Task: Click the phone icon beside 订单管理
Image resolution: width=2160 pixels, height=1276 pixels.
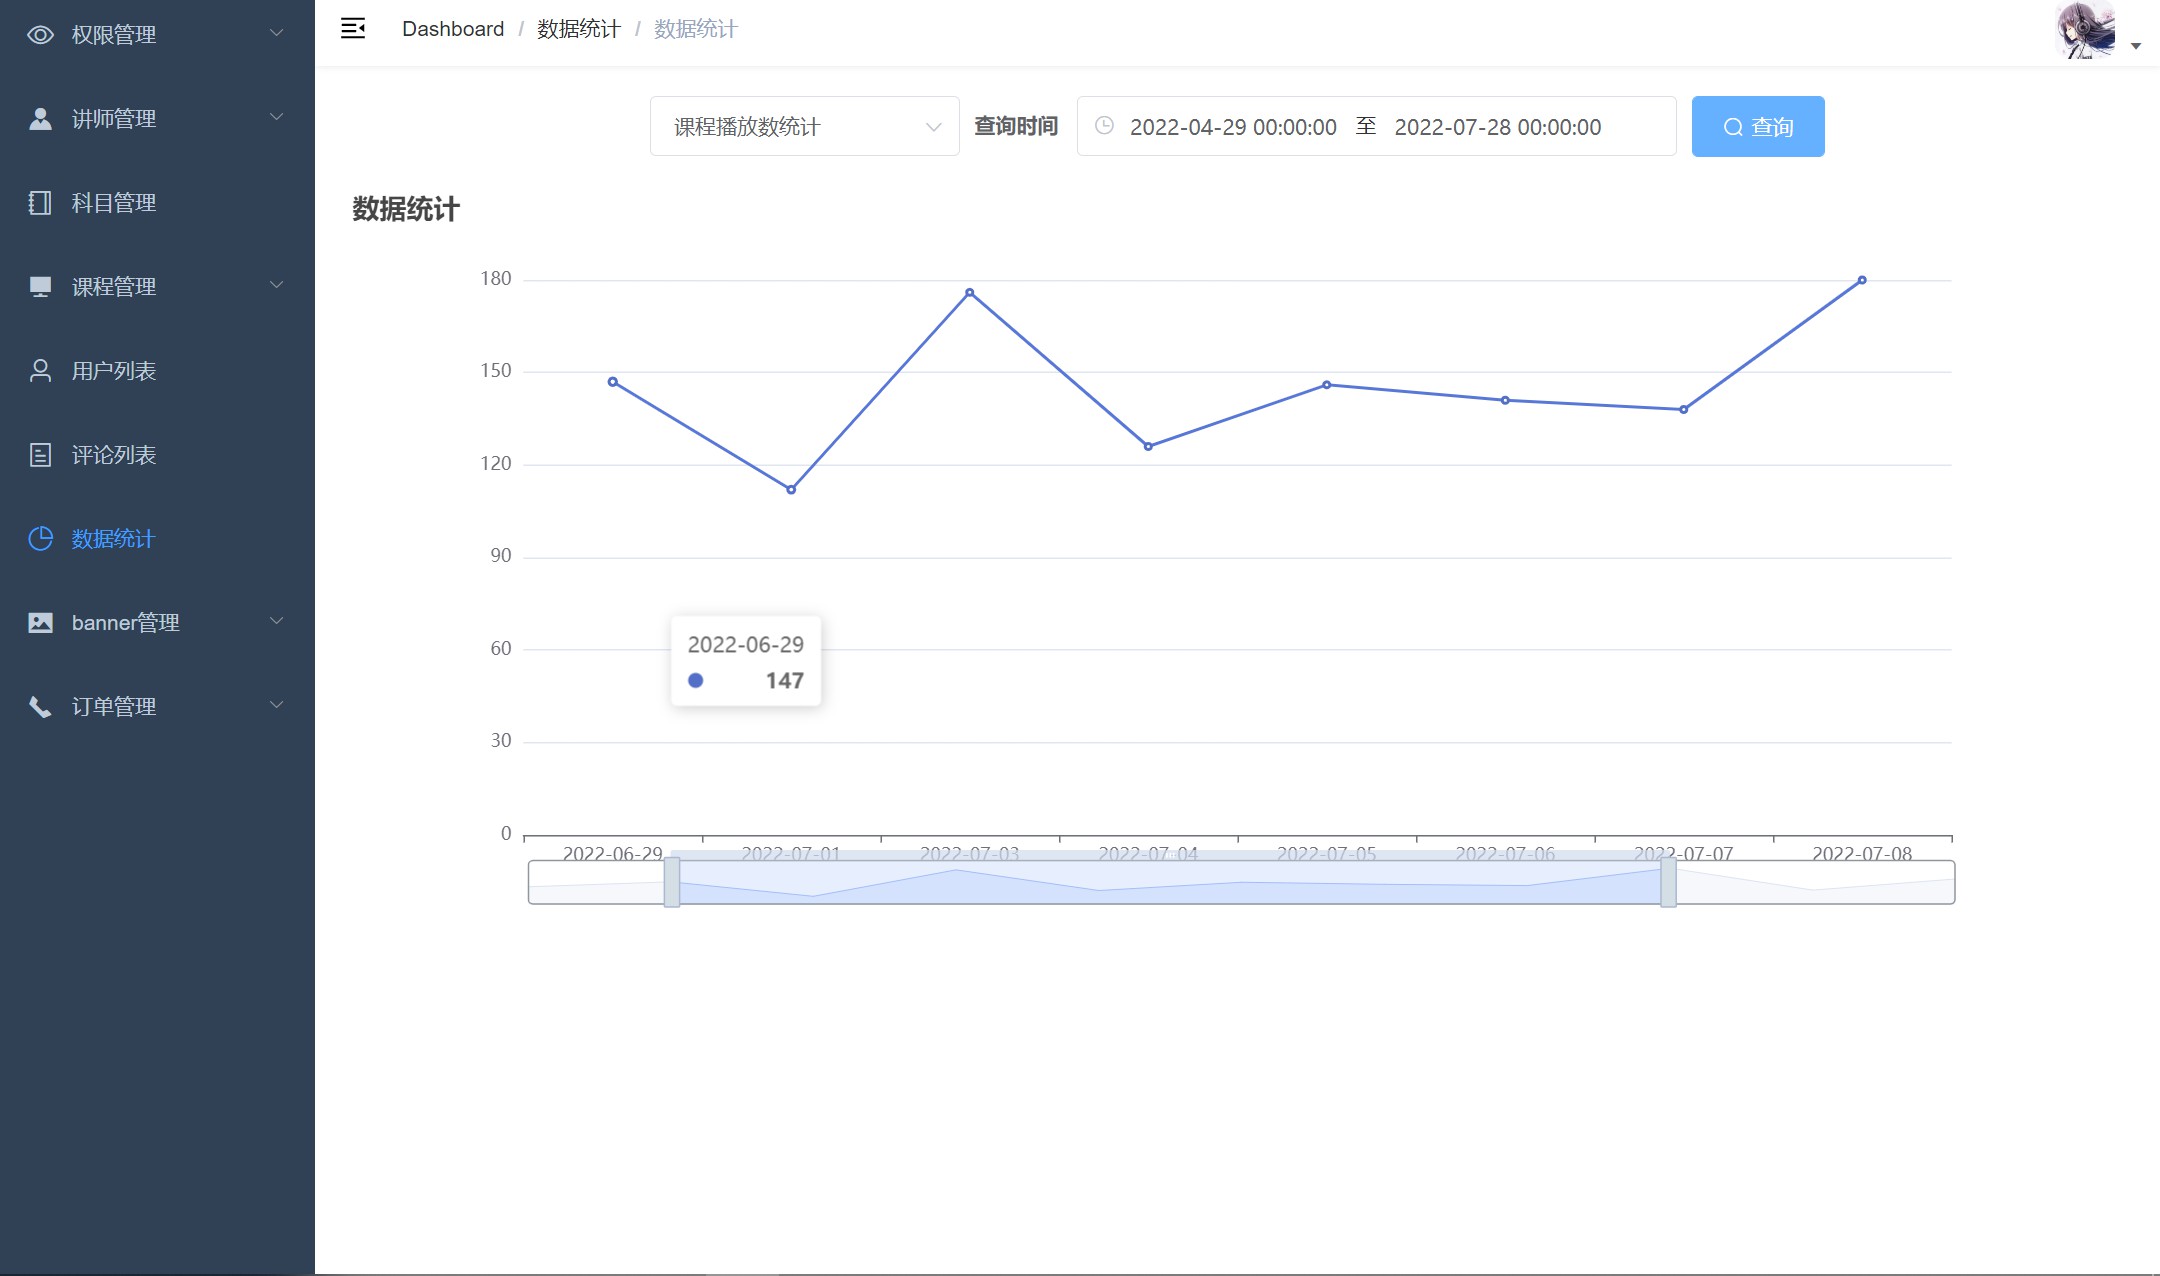Action: tap(40, 707)
